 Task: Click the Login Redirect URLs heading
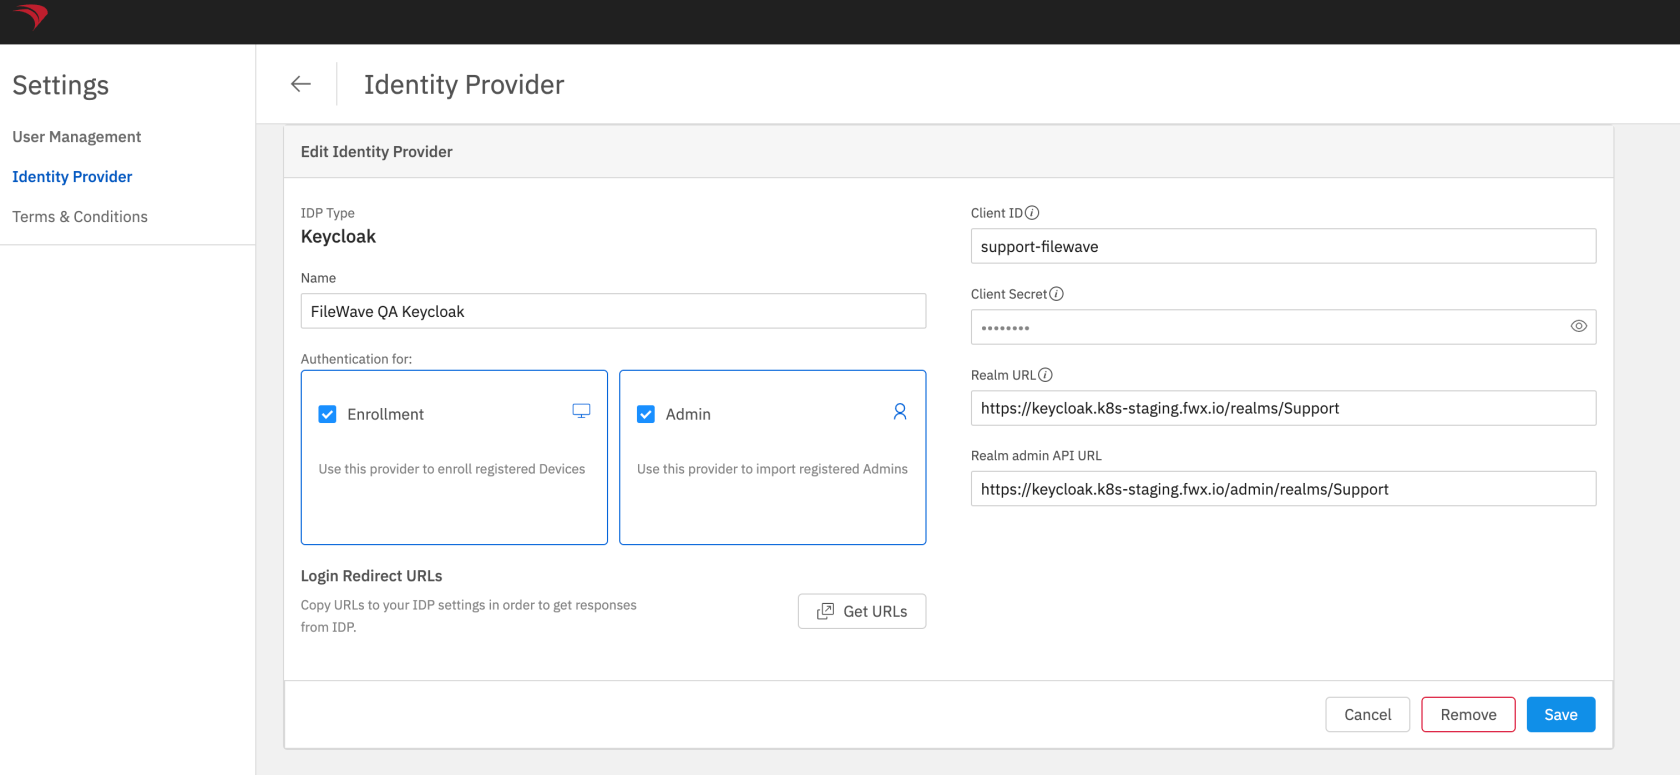point(371,576)
